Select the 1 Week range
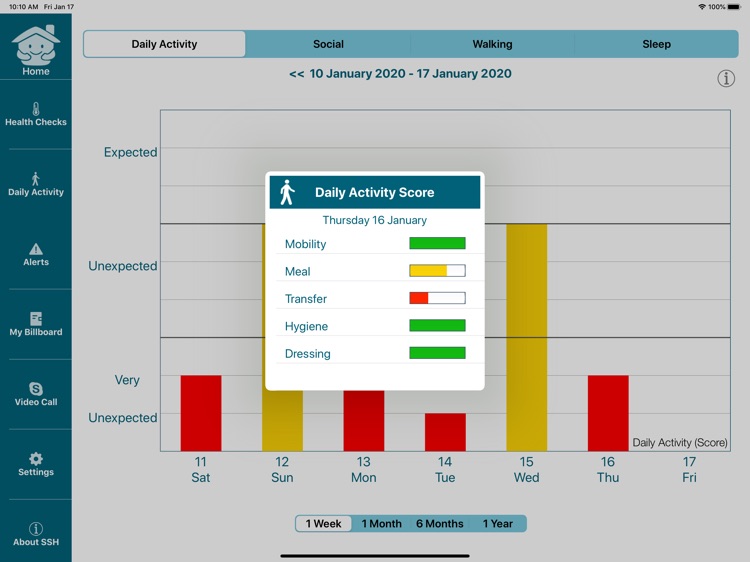The width and height of the screenshot is (750, 562). [324, 524]
